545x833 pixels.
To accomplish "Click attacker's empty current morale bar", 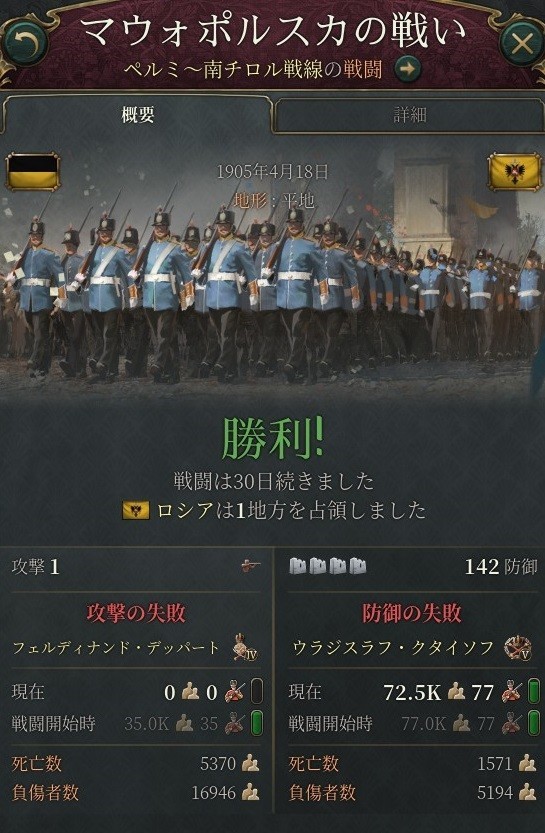I will [257, 692].
